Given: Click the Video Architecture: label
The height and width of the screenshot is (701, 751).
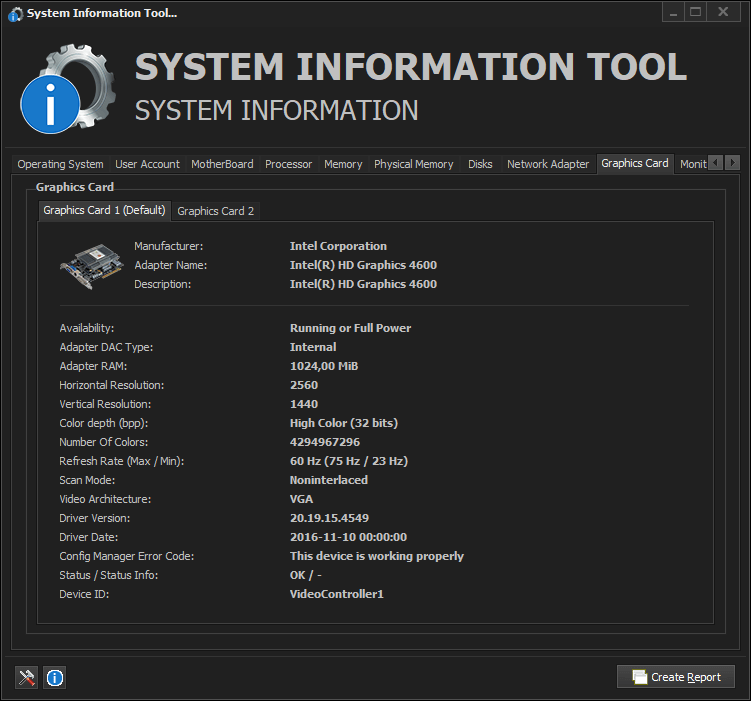Looking at the screenshot, I should click(105, 499).
